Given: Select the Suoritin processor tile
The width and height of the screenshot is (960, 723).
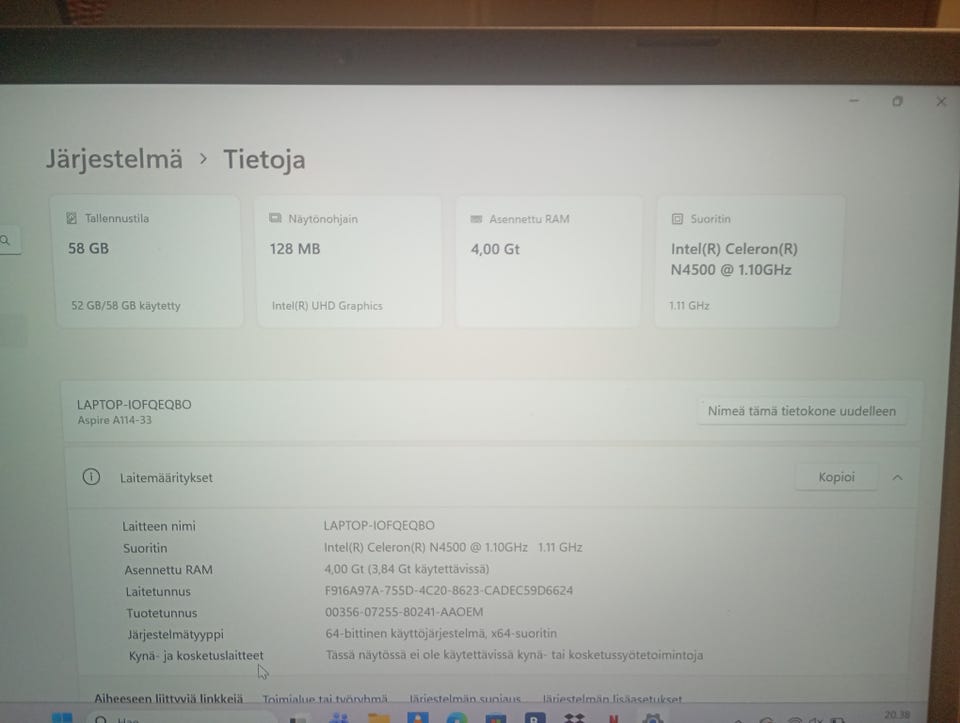Looking at the screenshot, I should (749, 261).
